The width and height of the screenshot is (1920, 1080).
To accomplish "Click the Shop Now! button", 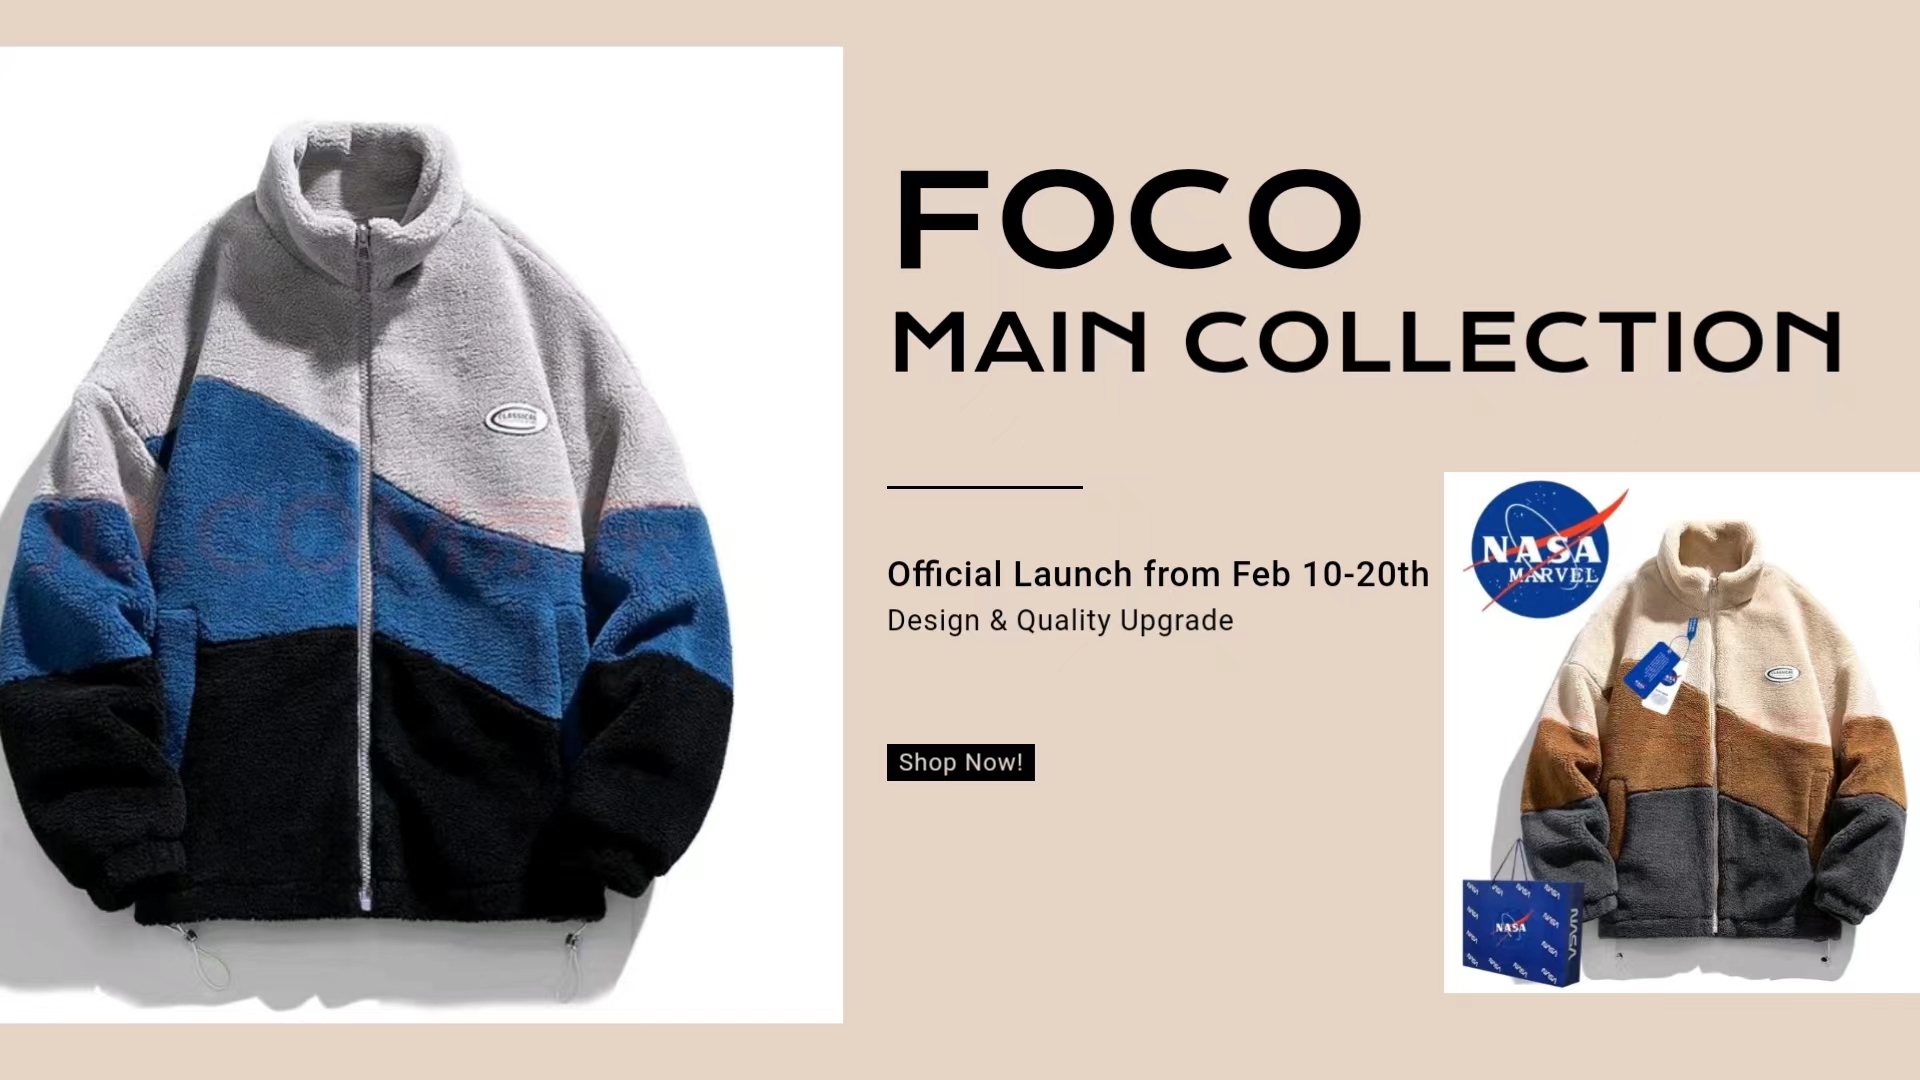I will click(x=960, y=762).
